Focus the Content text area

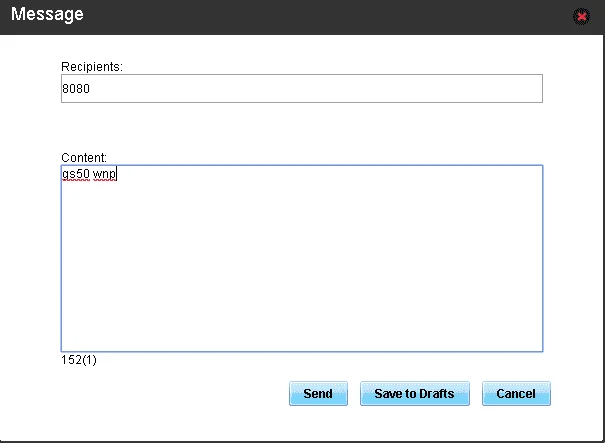302,258
